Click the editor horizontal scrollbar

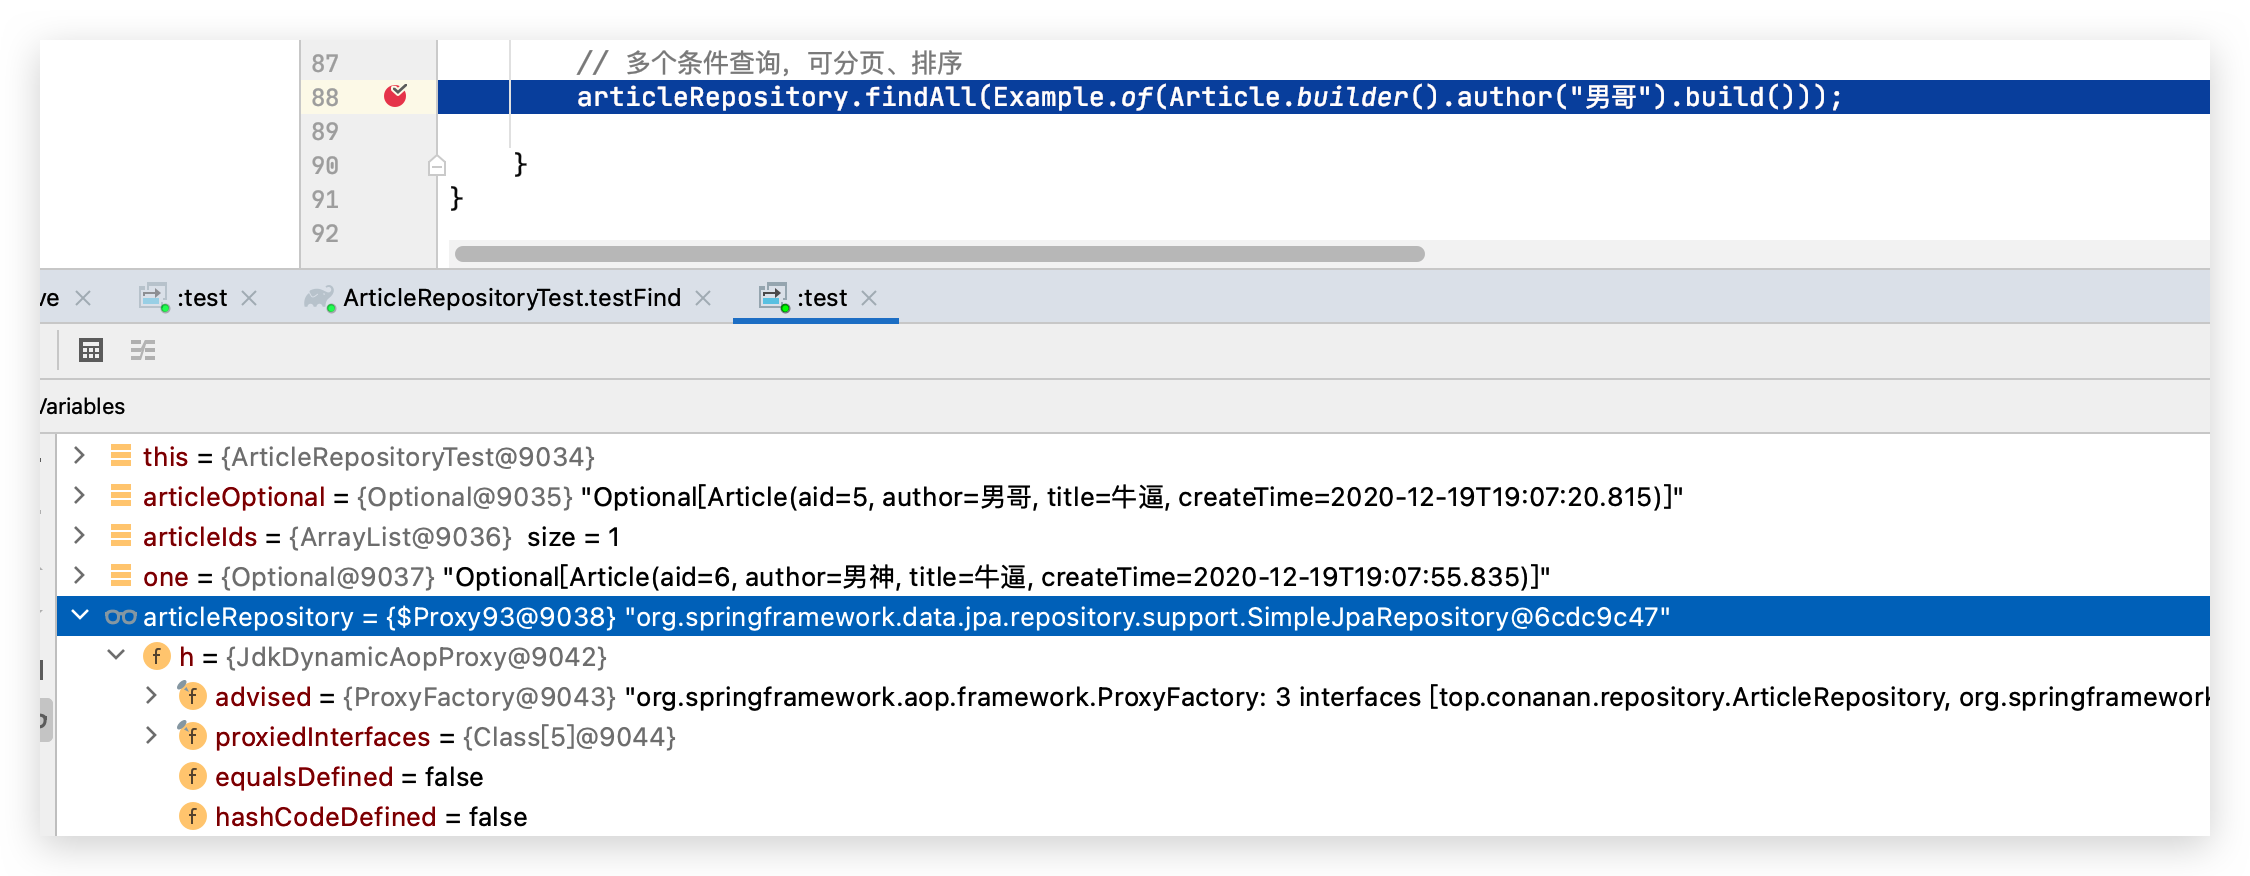[939, 254]
